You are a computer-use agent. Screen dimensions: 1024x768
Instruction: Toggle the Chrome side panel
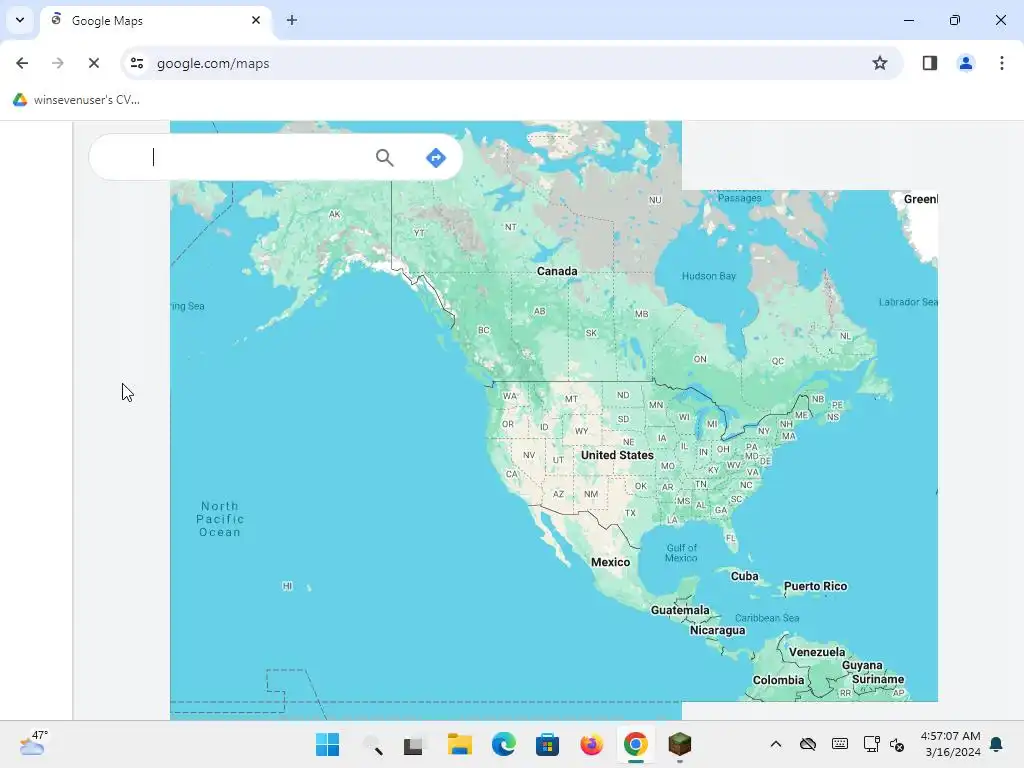click(930, 63)
